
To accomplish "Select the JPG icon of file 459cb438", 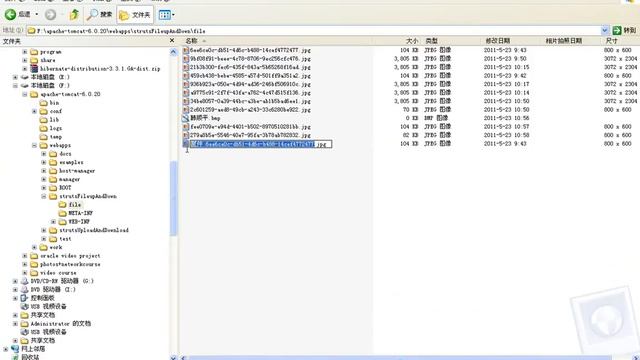I will (186, 76).
